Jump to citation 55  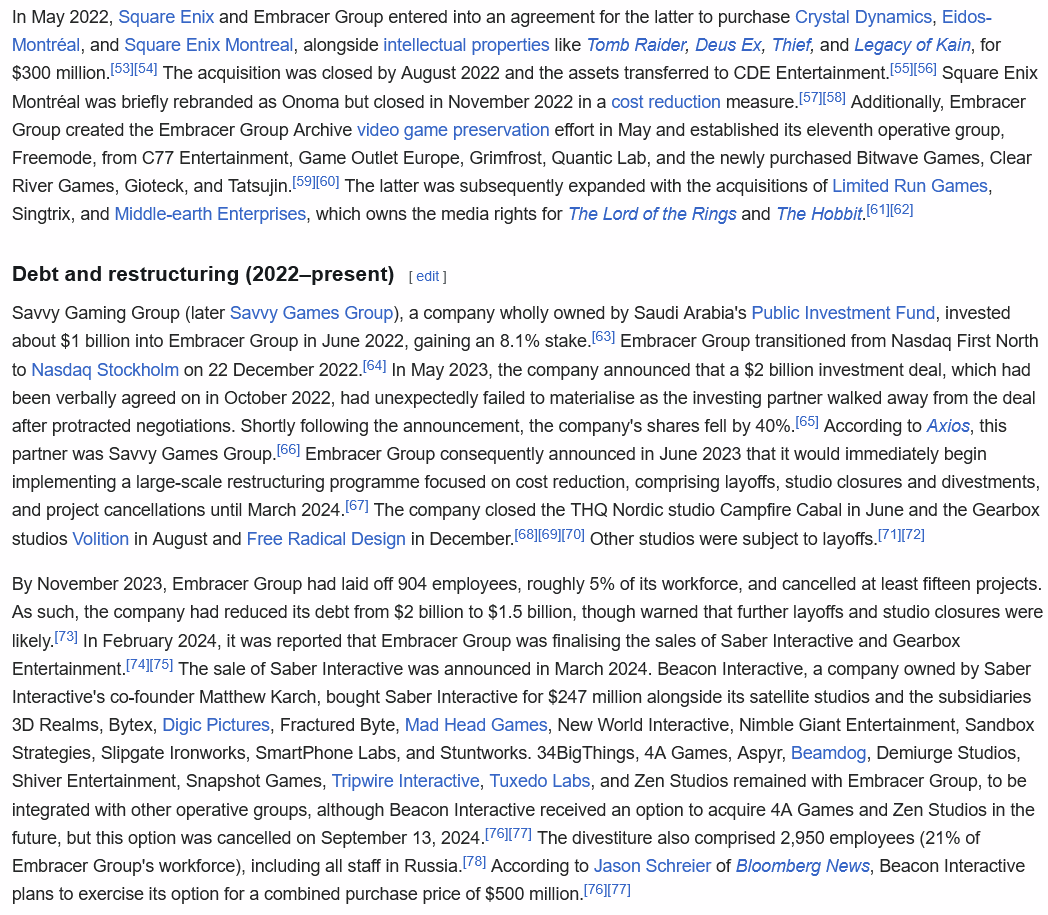pos(901,68)
